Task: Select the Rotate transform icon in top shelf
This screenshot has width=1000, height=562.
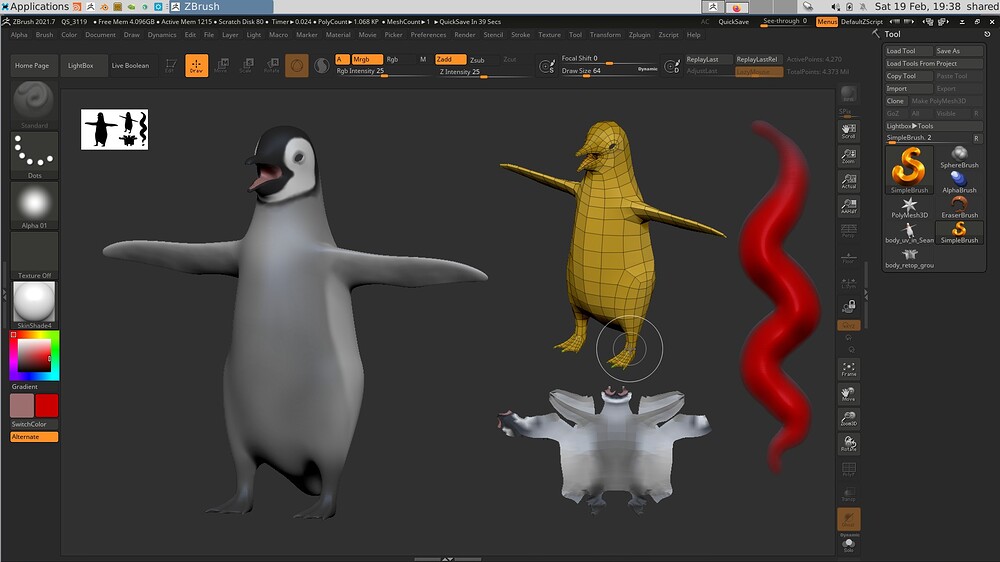Action: click(272, 65)
